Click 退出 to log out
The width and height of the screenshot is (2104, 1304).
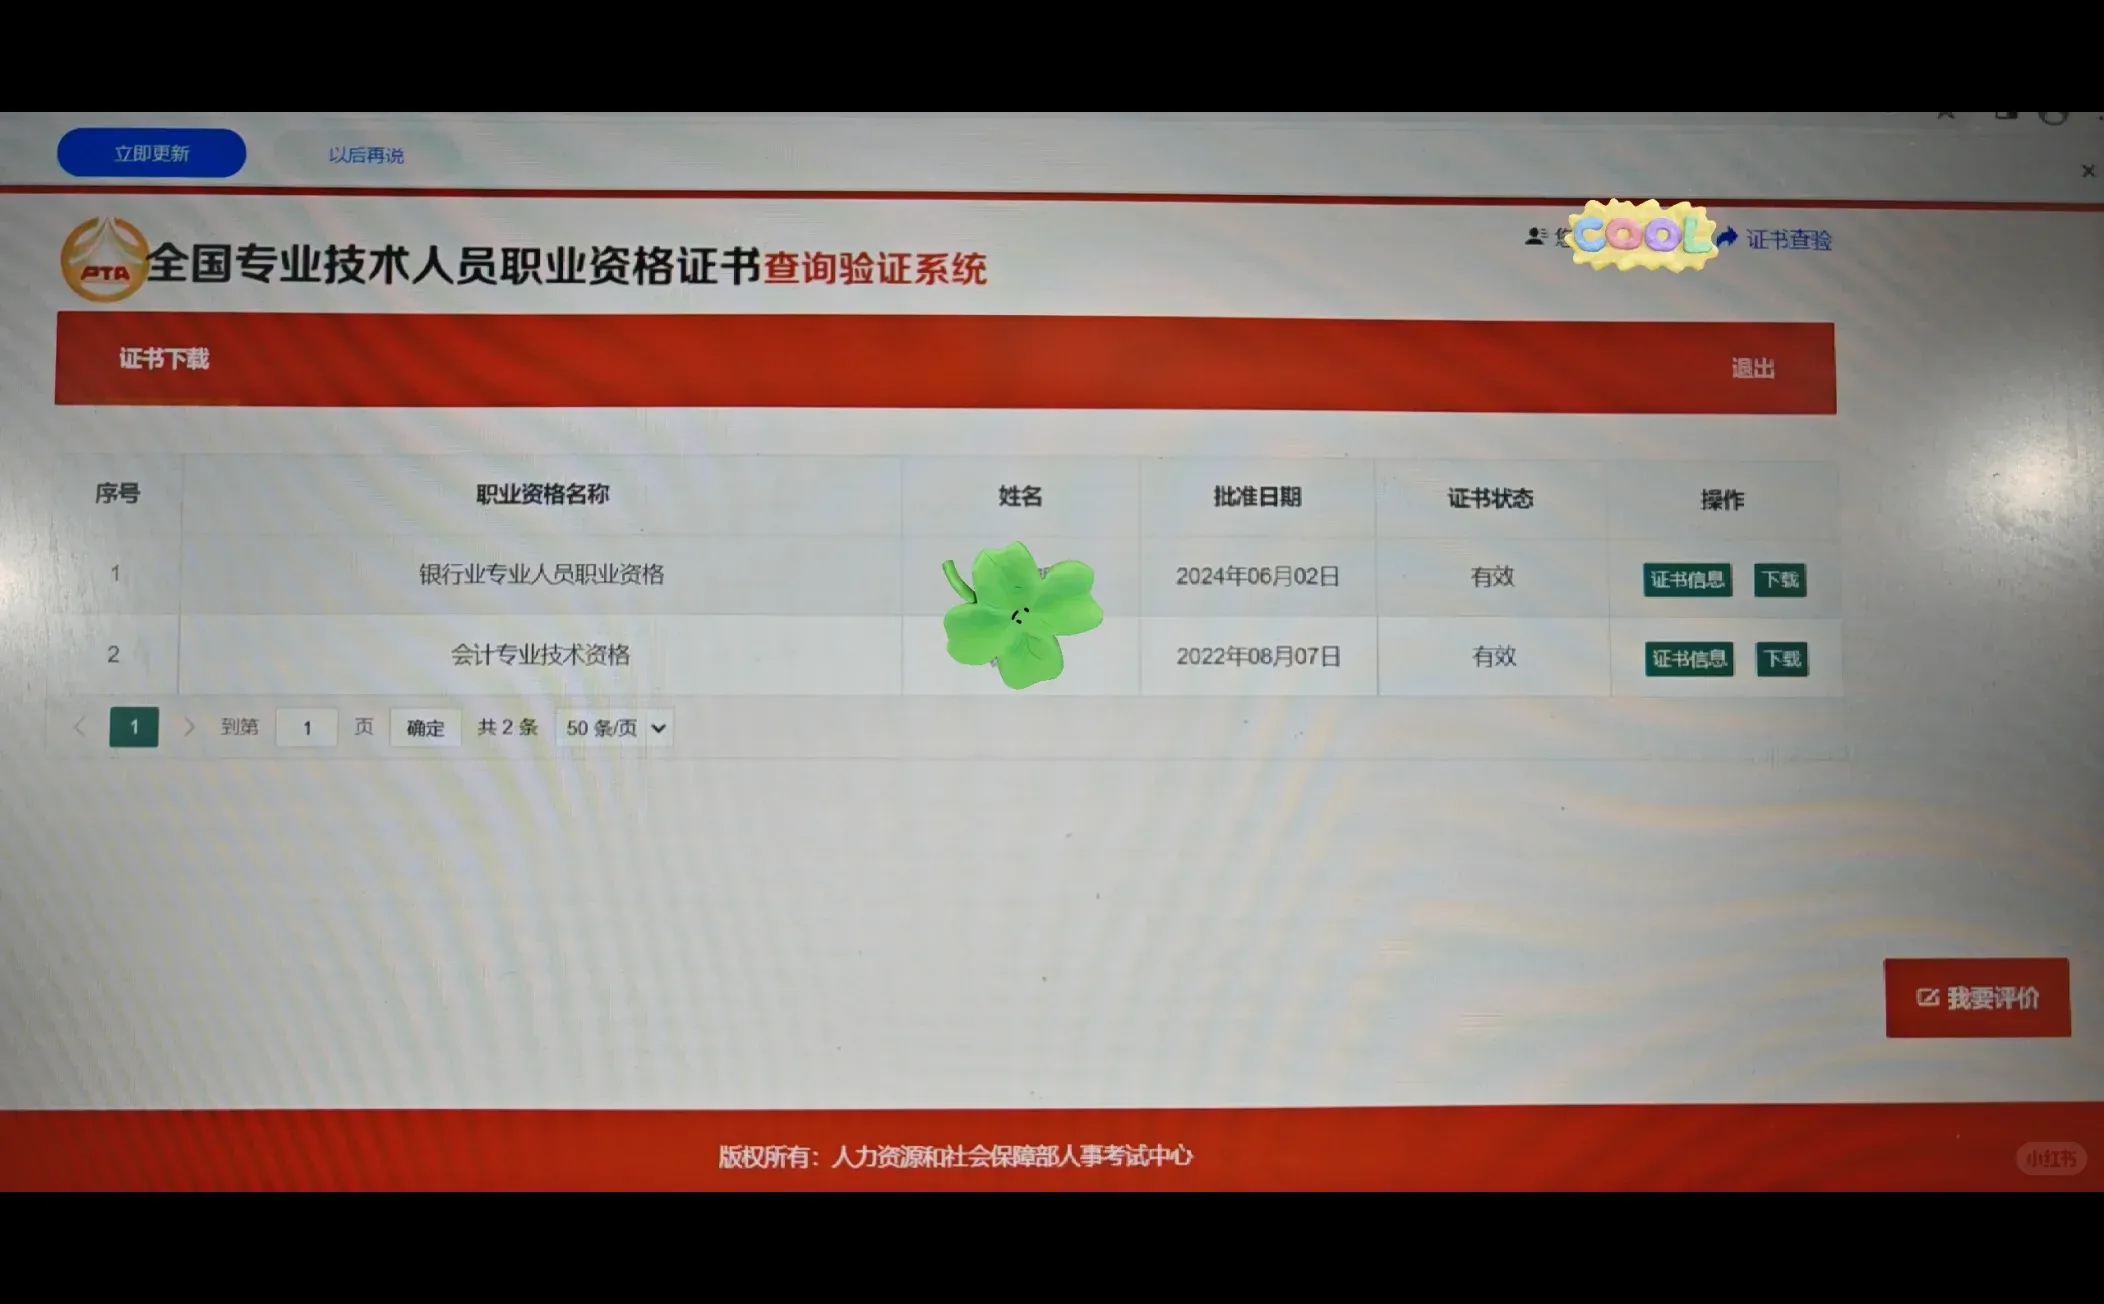coord(1753,367)
